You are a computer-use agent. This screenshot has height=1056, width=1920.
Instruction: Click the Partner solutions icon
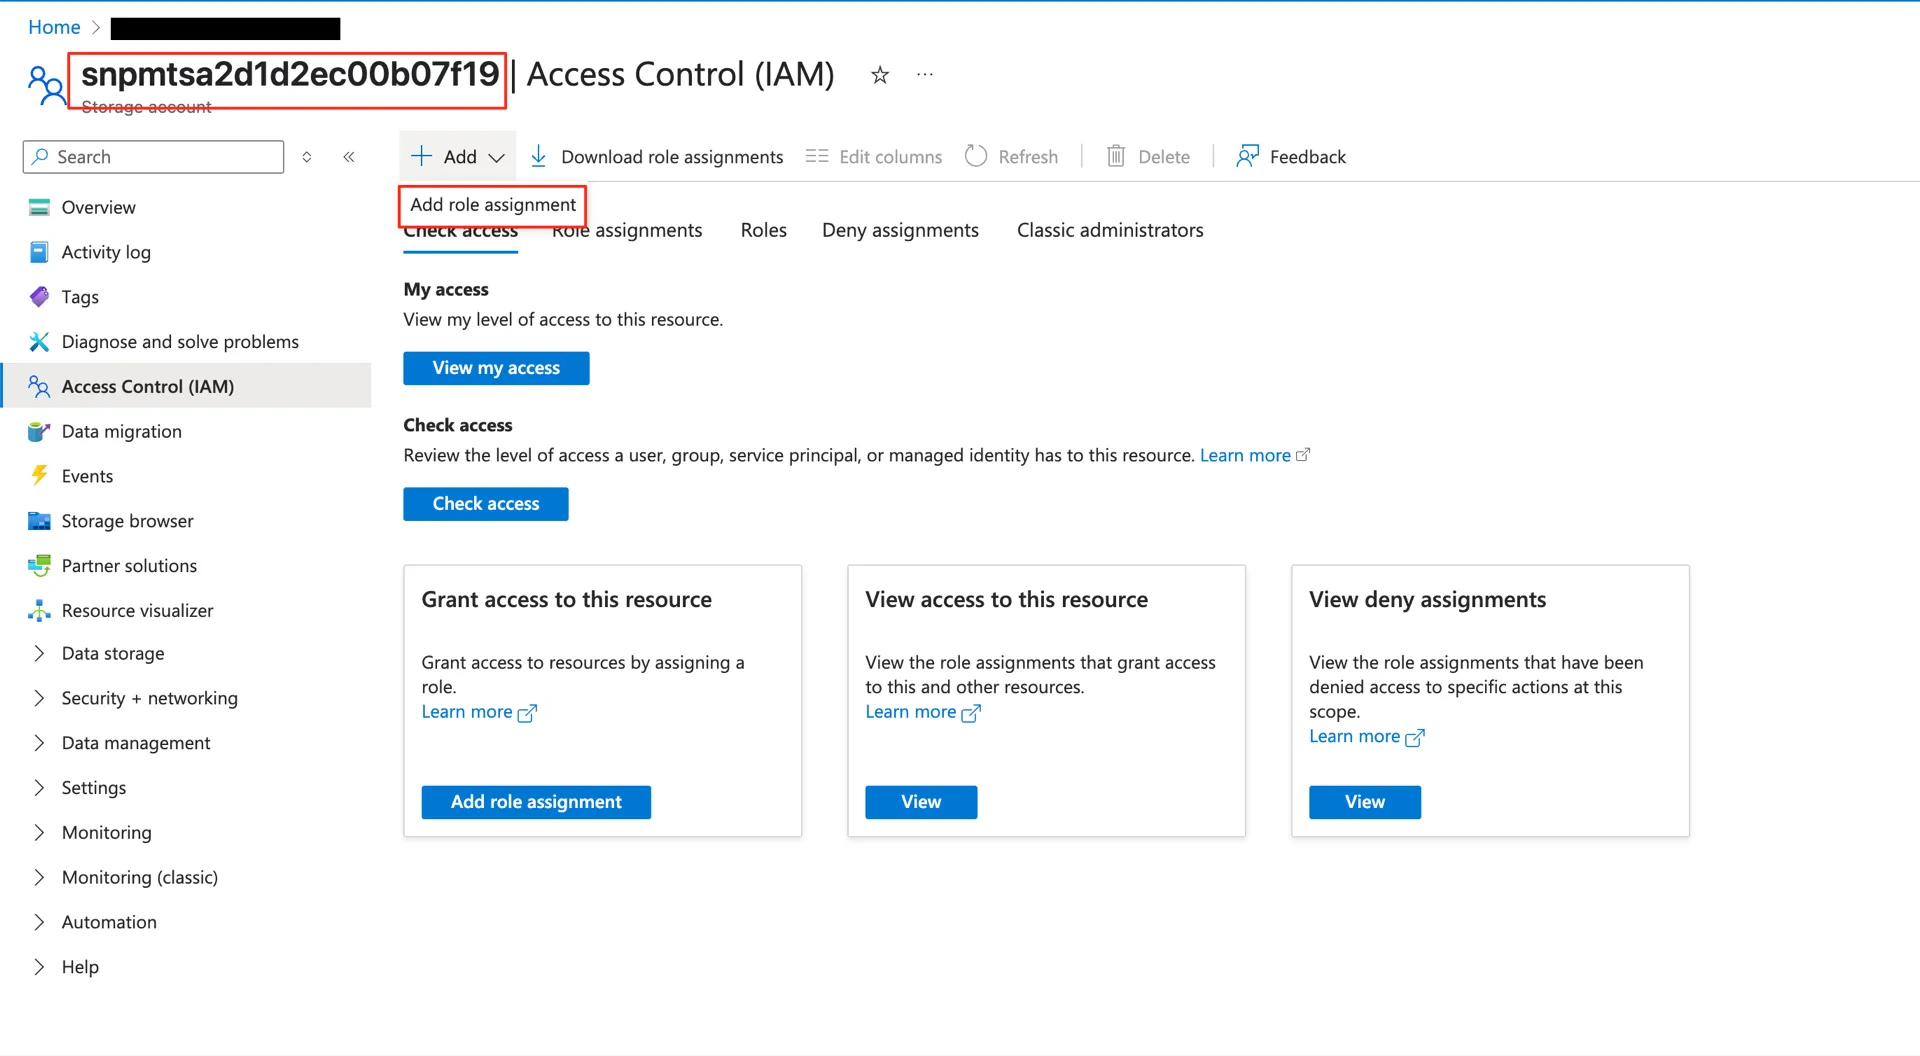[39, 566]
